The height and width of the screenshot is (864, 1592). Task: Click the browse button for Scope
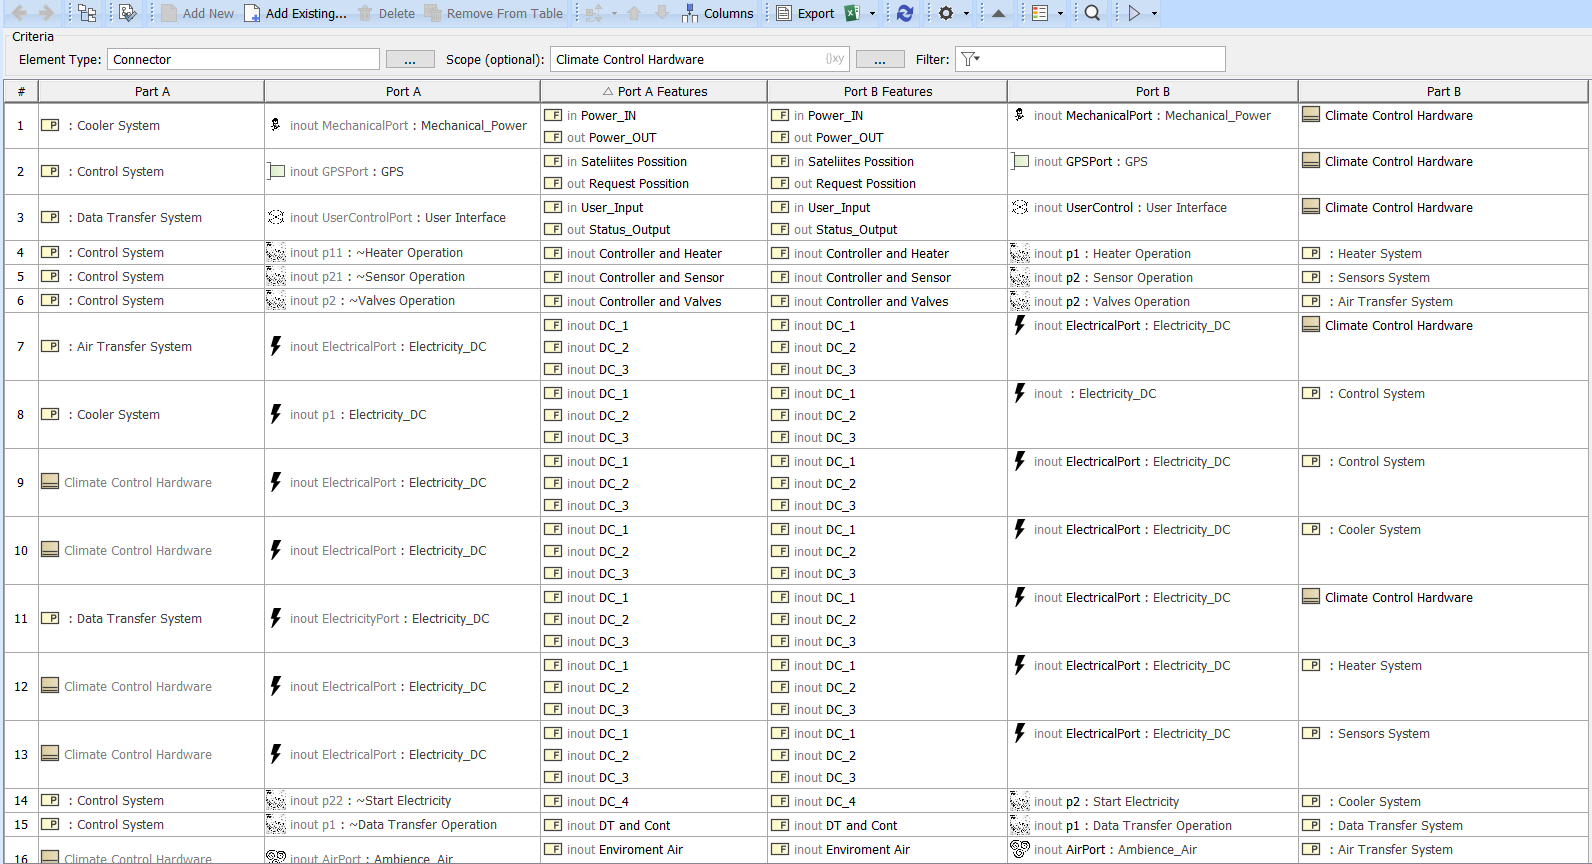click(x=880, y=60)
